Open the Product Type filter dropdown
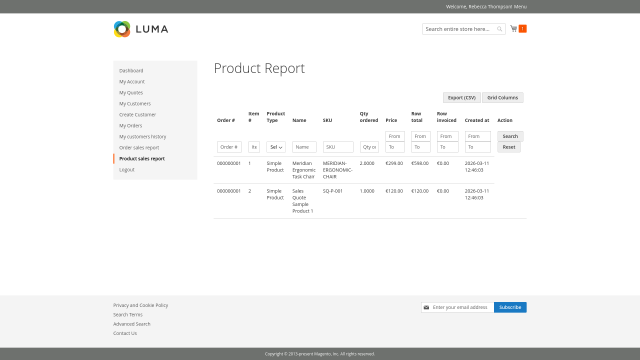This screenshot has height=360, width=640. coord(276,147)
